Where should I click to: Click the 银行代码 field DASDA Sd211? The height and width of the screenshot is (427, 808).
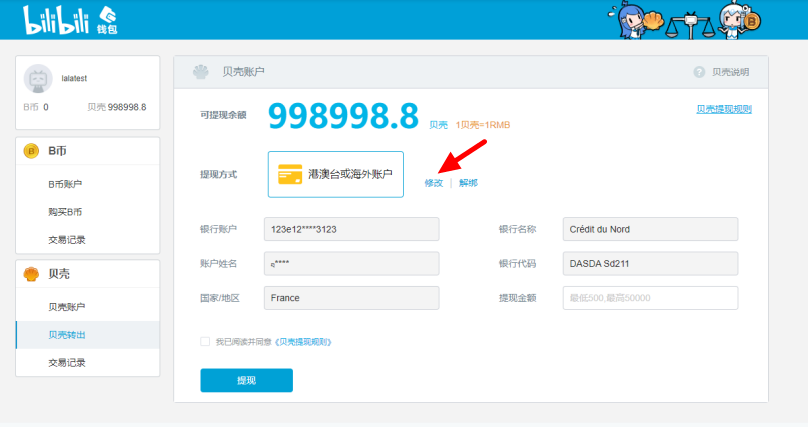[650, 263]
